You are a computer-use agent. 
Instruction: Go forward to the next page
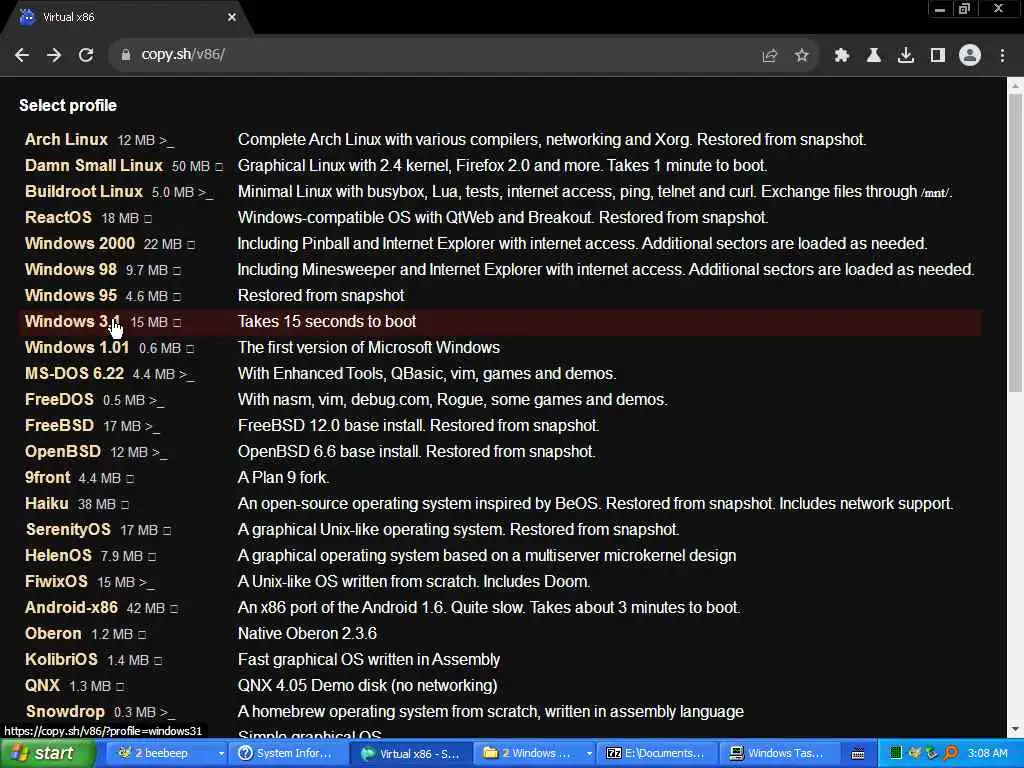pyautogui.click(x=54, y=55)
